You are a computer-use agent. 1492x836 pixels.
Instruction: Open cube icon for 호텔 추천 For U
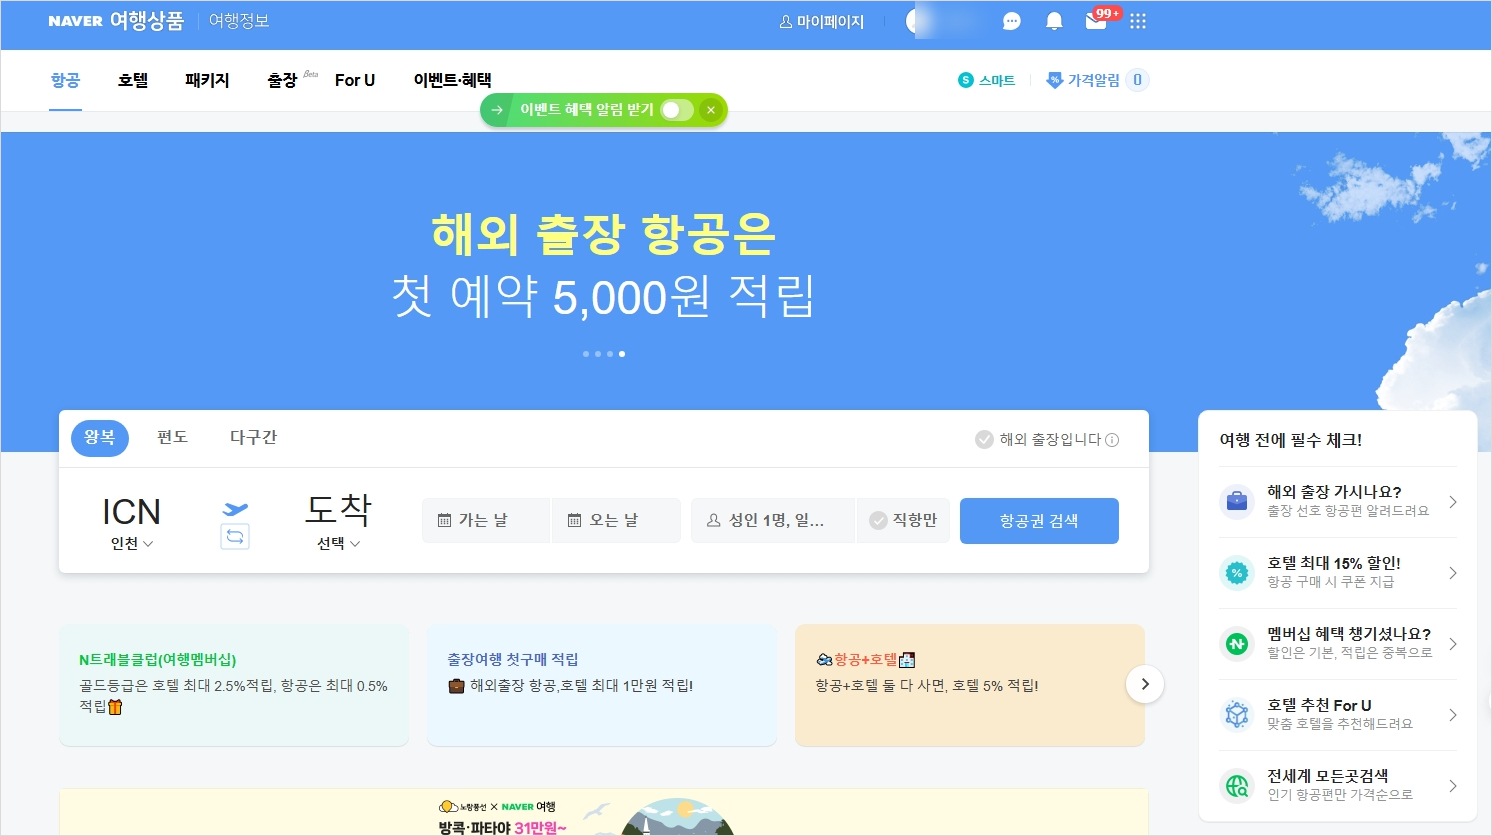(x=1237, y=715)
